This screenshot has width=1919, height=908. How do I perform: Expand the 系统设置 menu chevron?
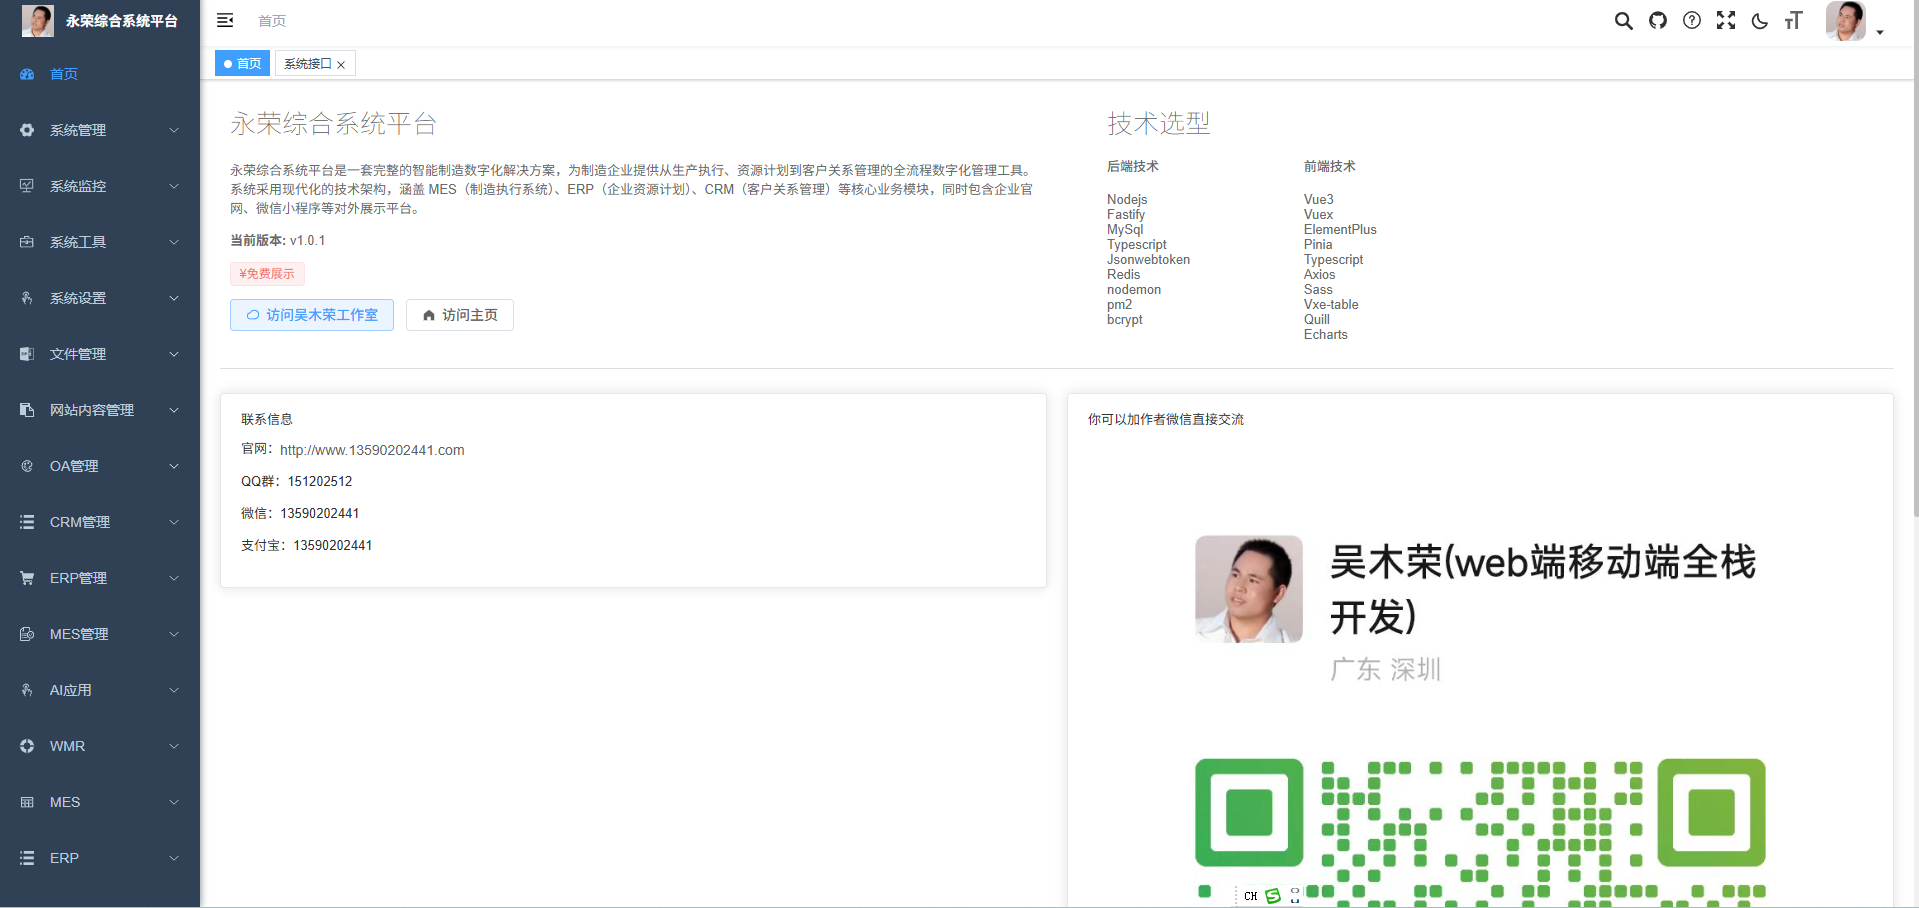coord(174,298)
